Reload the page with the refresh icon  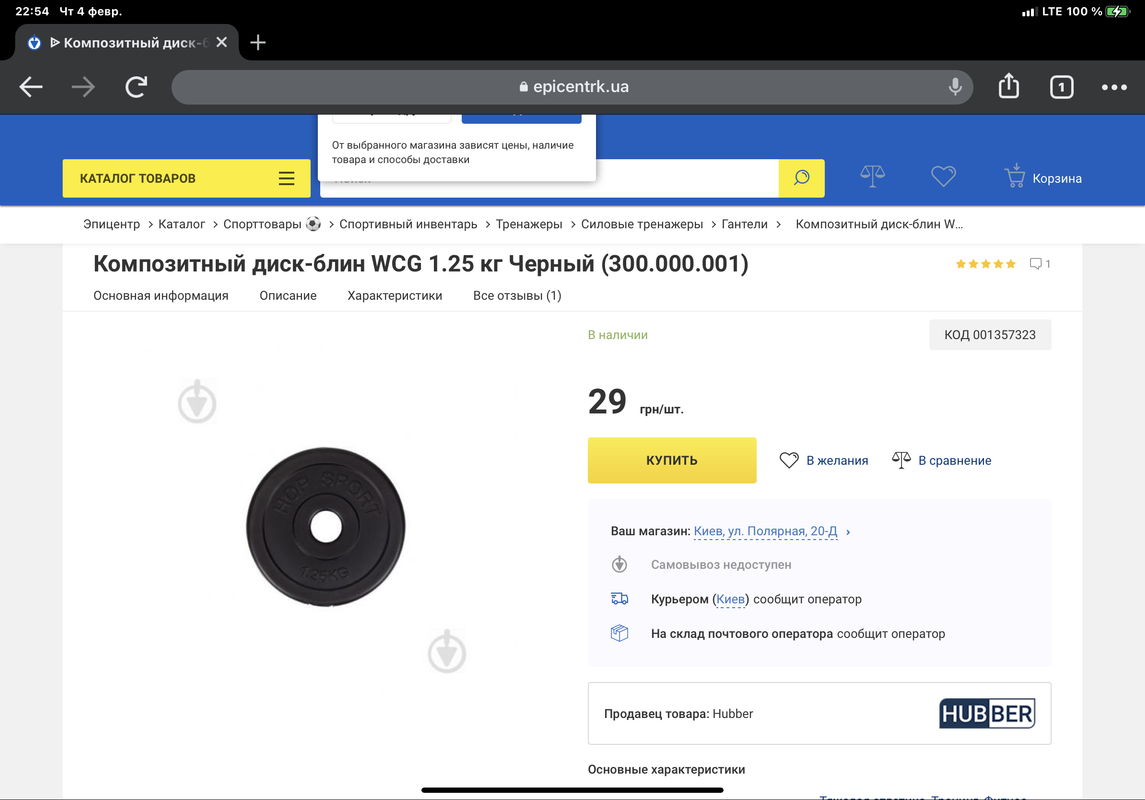point(137,87)
